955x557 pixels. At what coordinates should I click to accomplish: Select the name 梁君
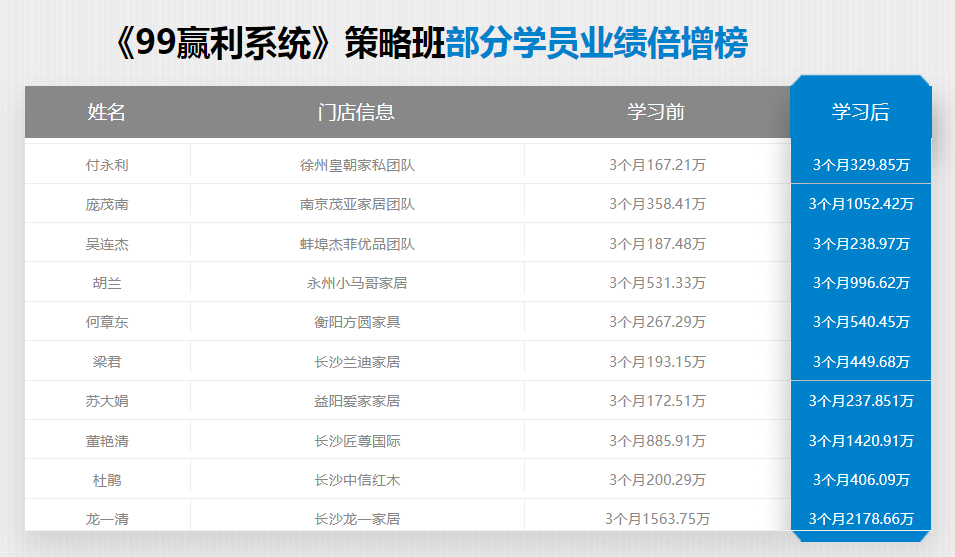107,362
